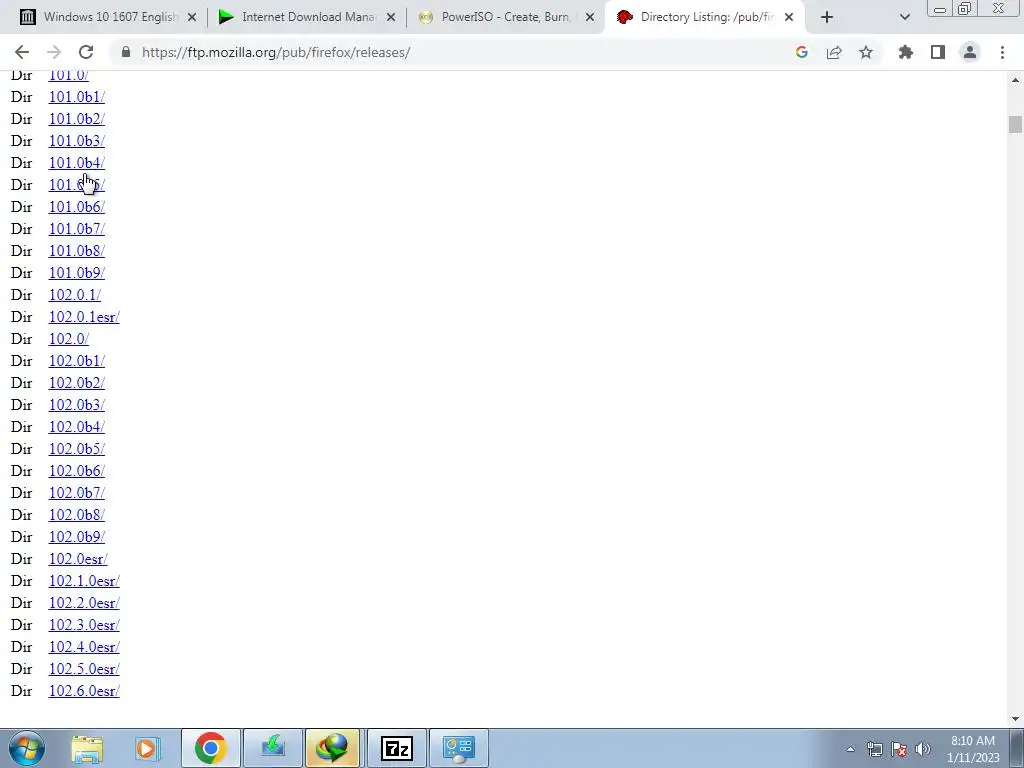The image size is (1024, 768).
Task: Open the 101.0b9/ directory link
Action: 76,273
